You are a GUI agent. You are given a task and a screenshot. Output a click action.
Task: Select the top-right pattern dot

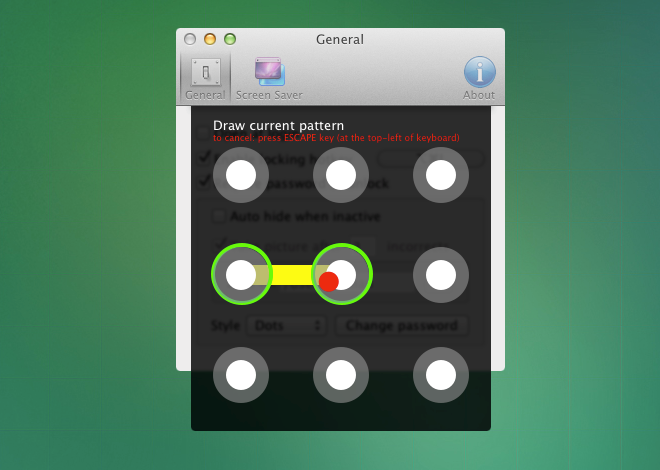tap(441, 175)
